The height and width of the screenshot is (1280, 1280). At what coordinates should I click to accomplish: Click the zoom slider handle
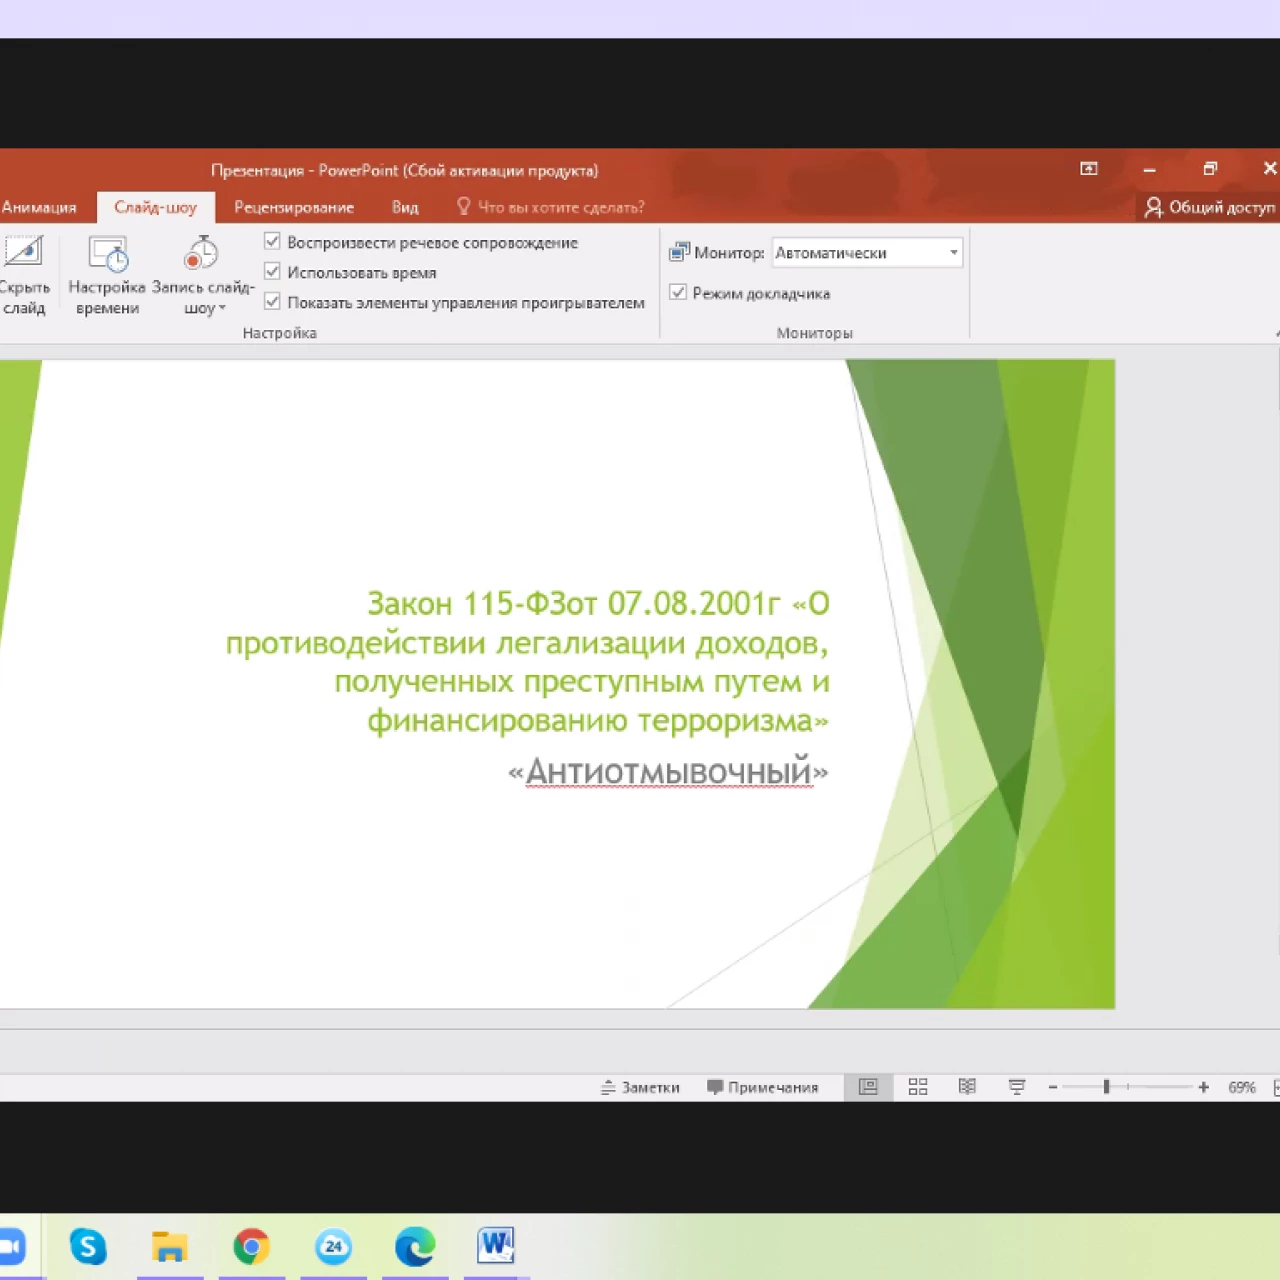[1106, 1087]
